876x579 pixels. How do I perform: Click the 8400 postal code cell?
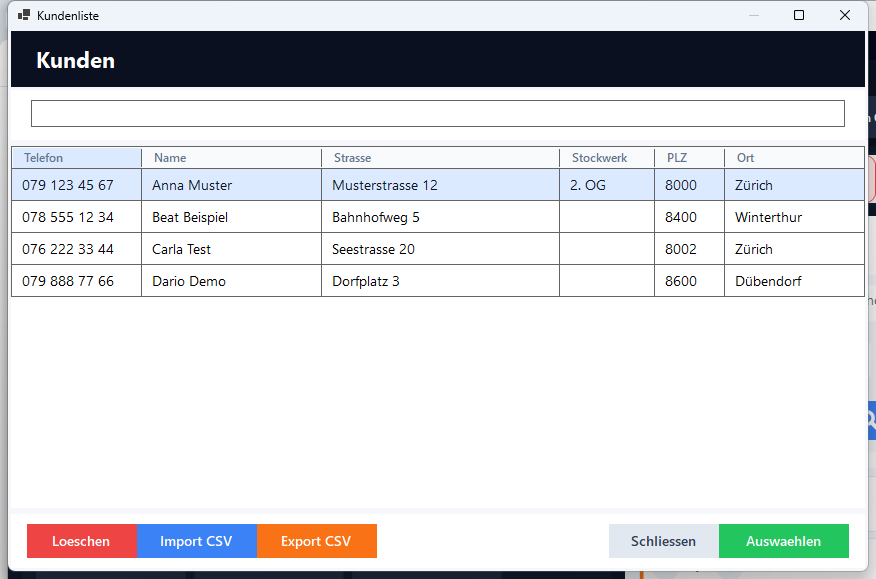pyautogui.click(x=689, y=217)
